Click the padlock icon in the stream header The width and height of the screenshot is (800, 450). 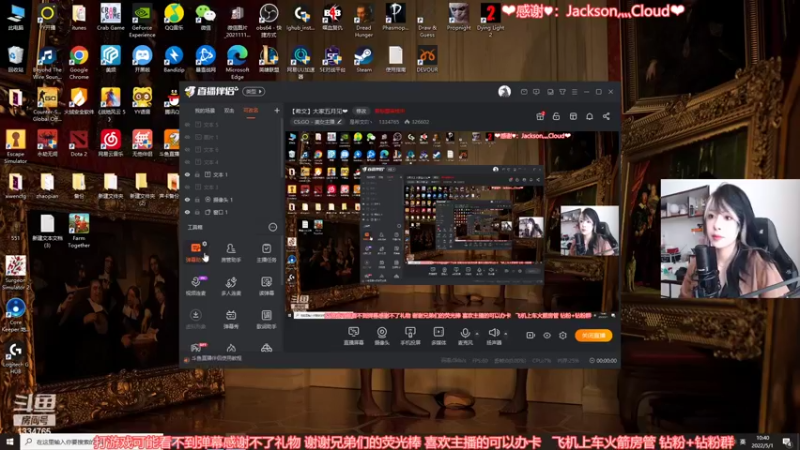(x=556, y=116)
